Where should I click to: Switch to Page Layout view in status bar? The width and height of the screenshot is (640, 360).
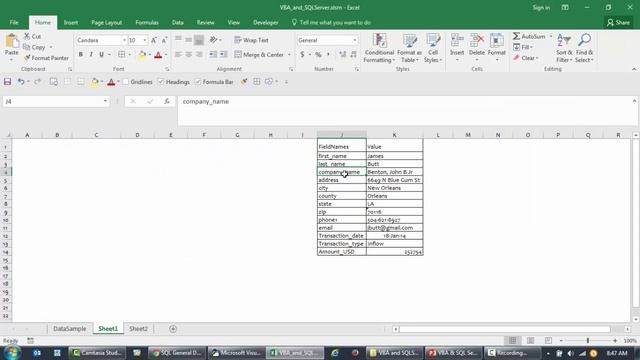tap(530, 340)
